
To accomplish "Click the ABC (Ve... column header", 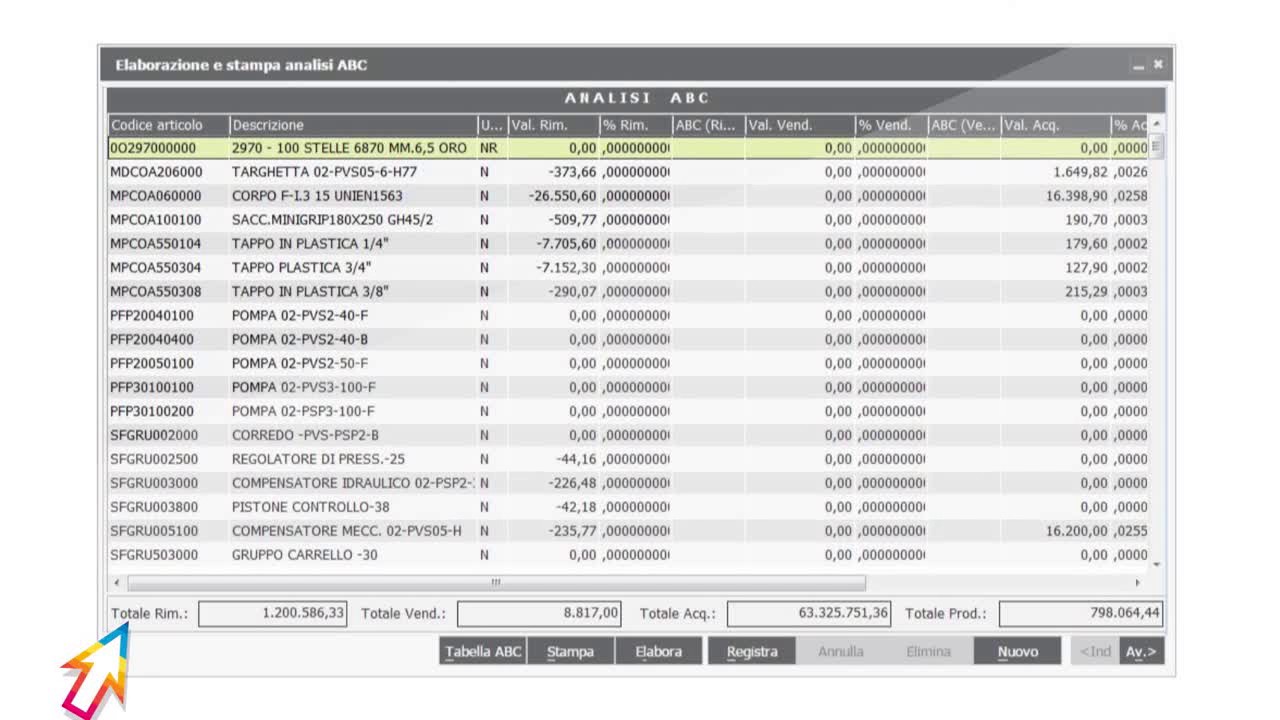I will [x=965, y=125].
